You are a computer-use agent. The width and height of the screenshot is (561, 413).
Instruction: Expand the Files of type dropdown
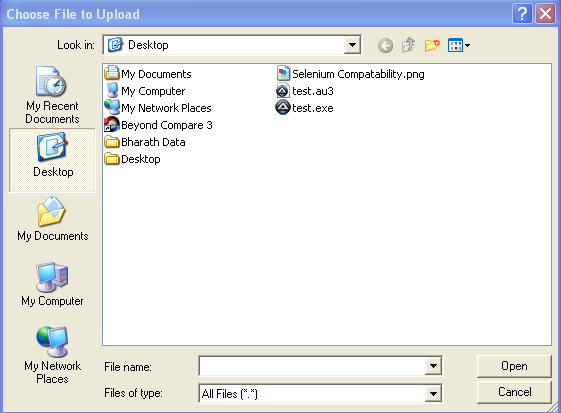433,394
